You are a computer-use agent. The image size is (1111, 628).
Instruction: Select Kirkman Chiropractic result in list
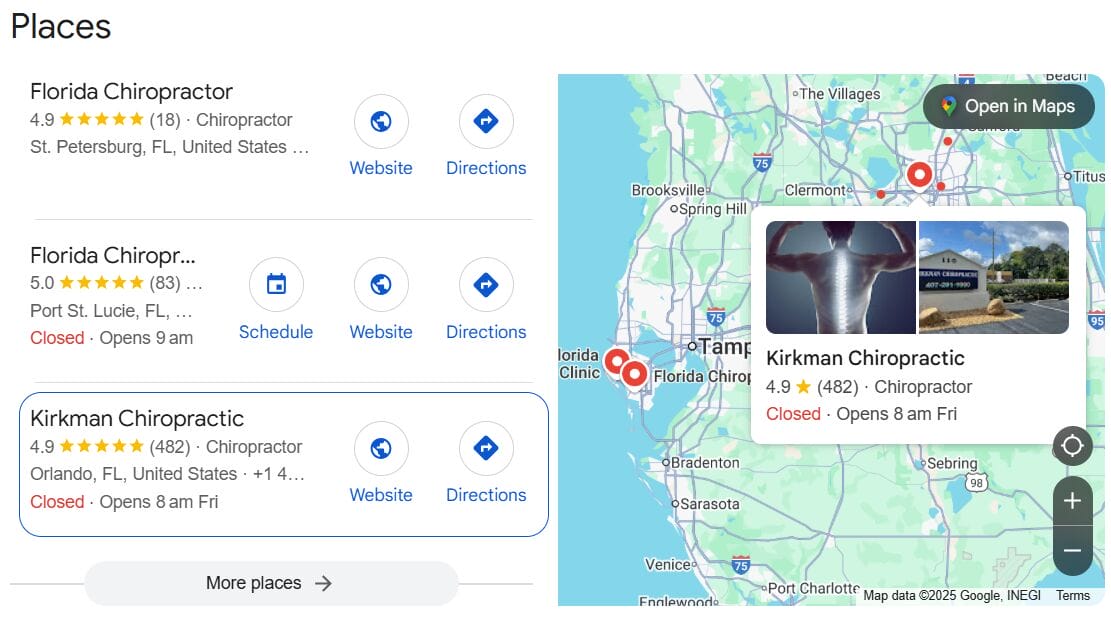(283, 464)
